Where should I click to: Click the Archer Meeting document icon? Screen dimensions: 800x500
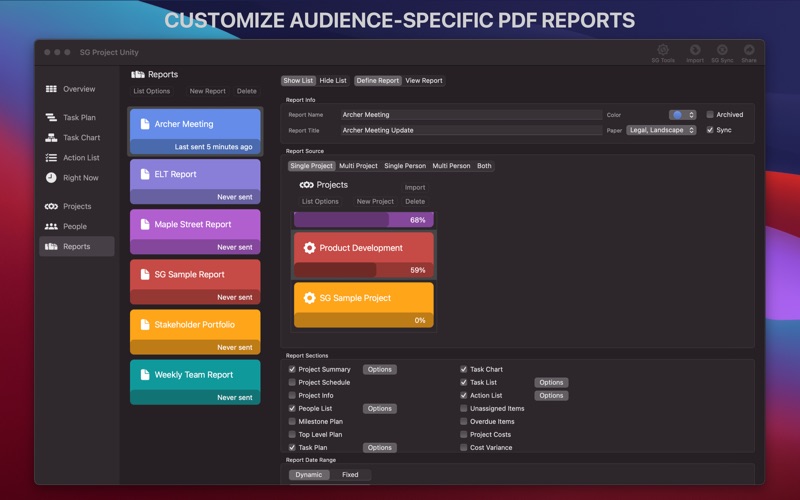(145, 124)
